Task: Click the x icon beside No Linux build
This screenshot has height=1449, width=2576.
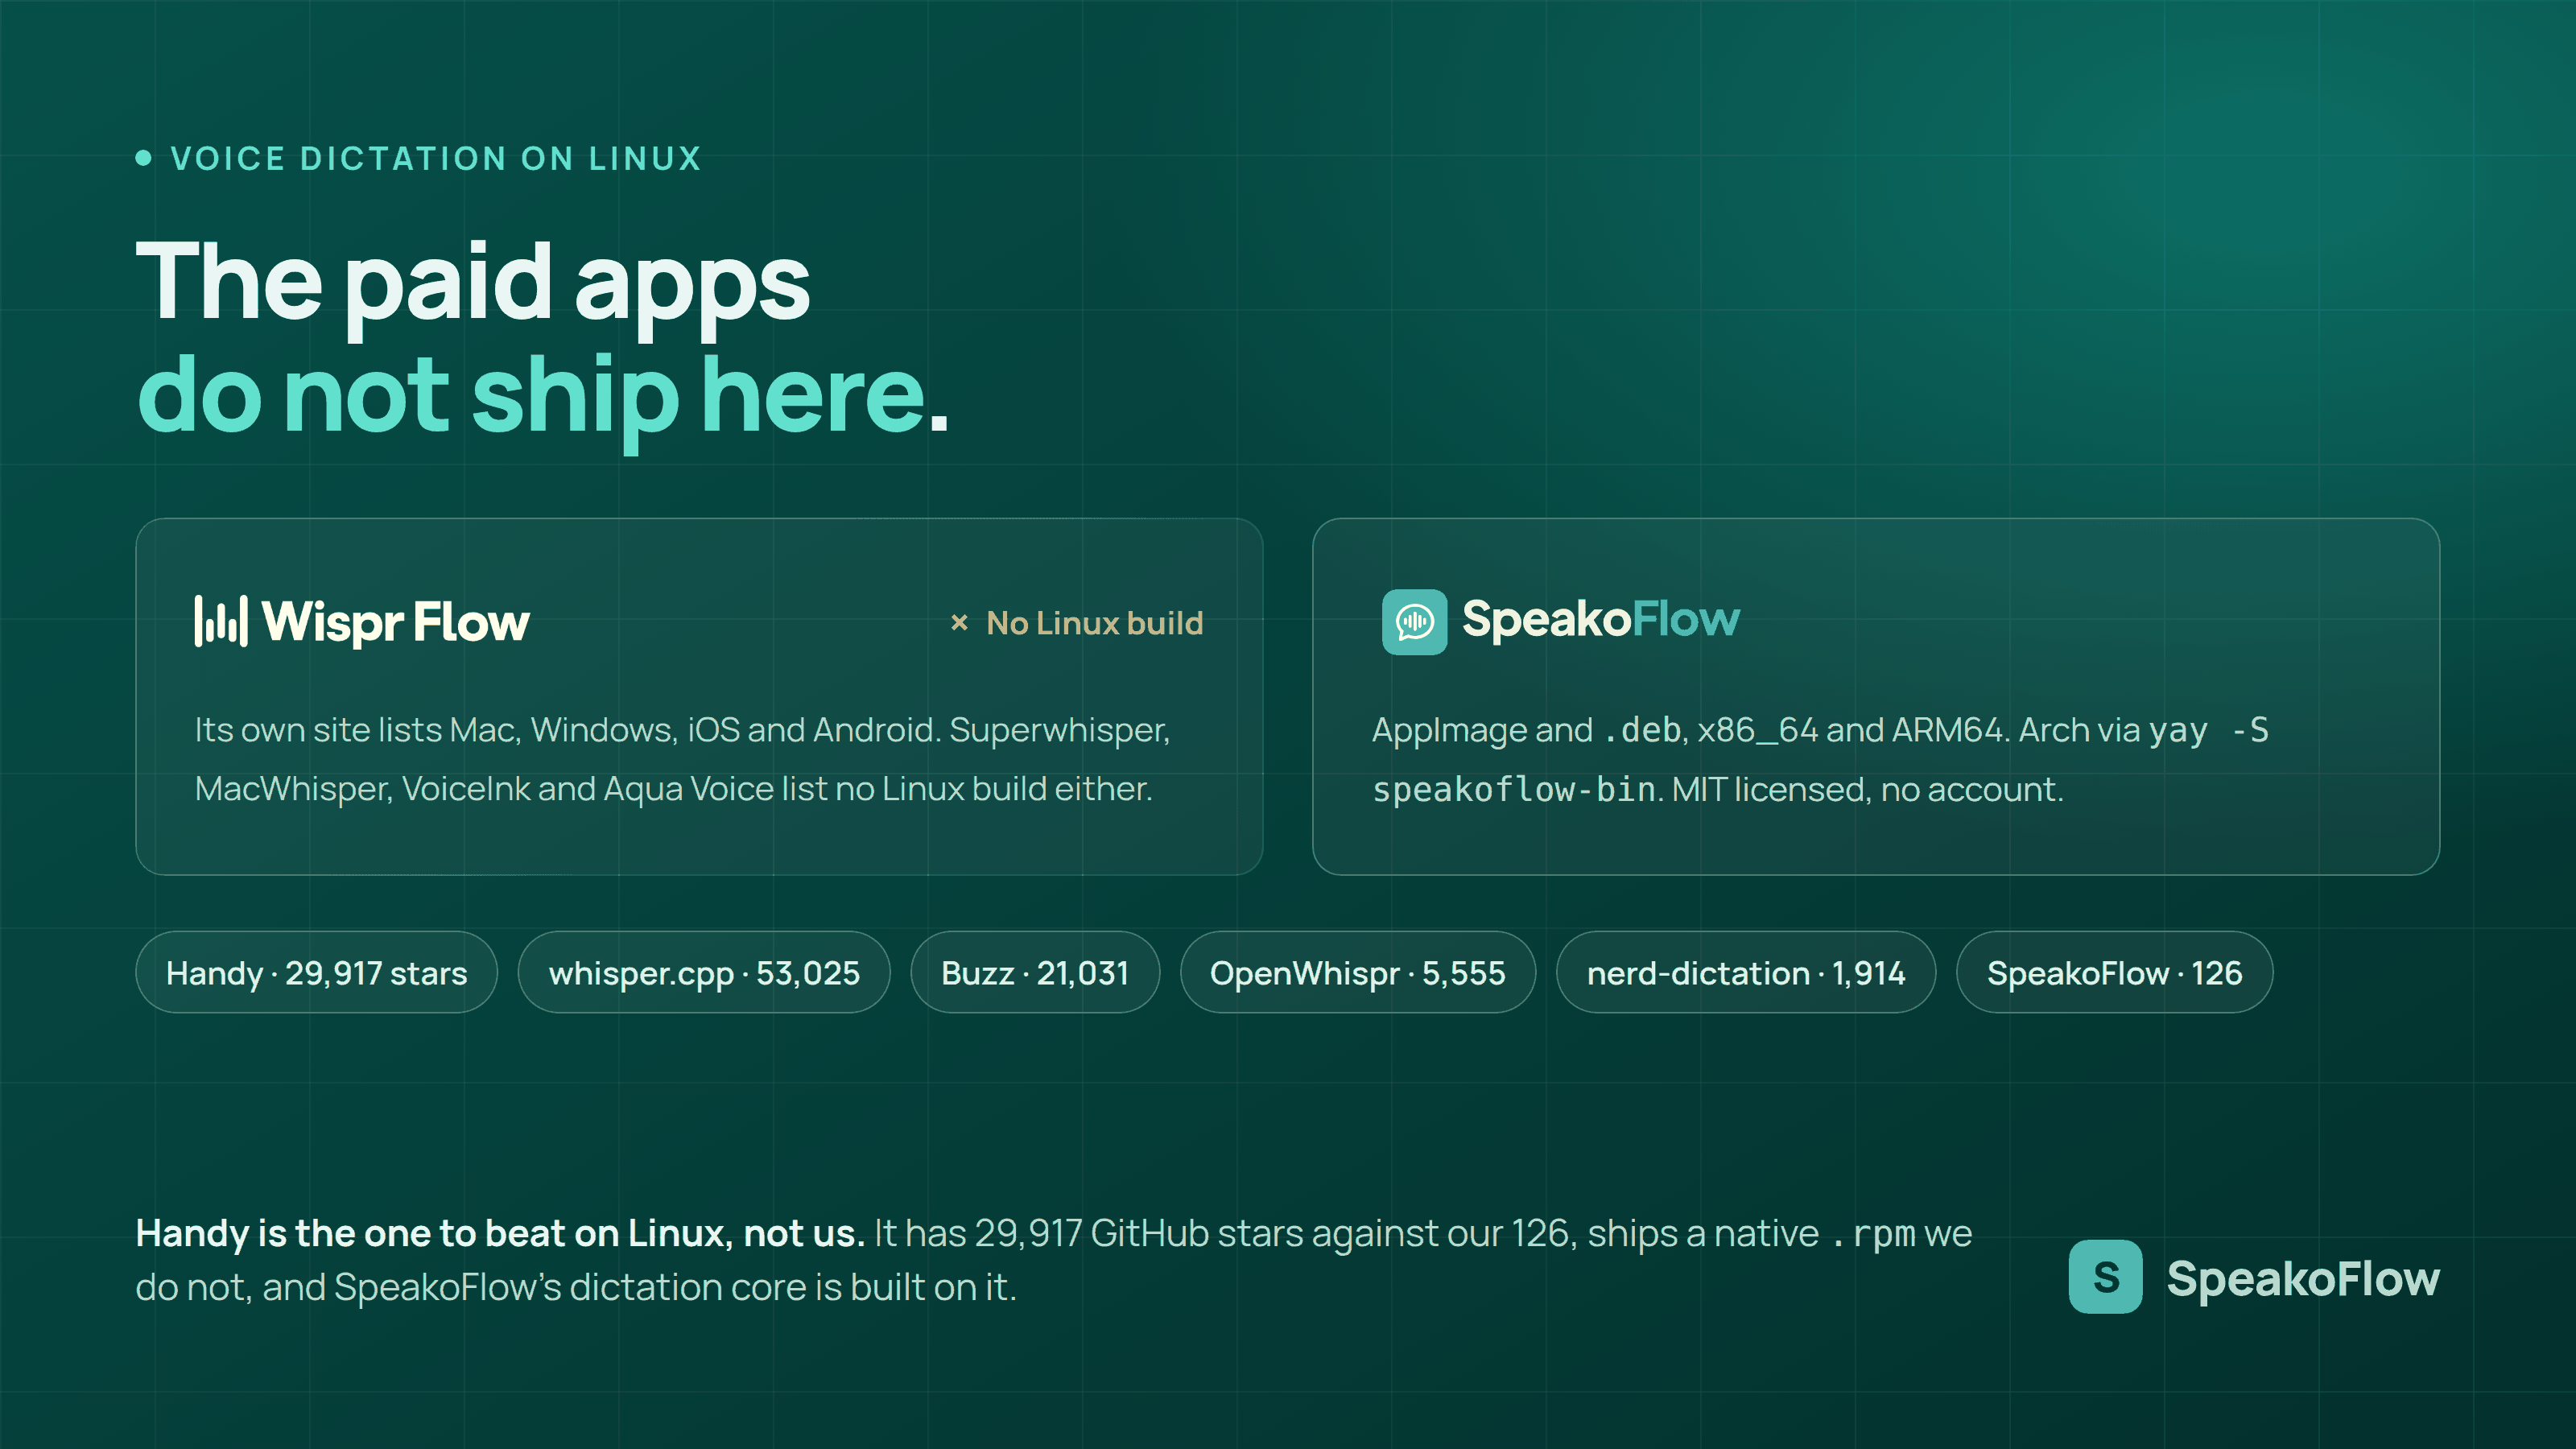Action: [959, 623]
